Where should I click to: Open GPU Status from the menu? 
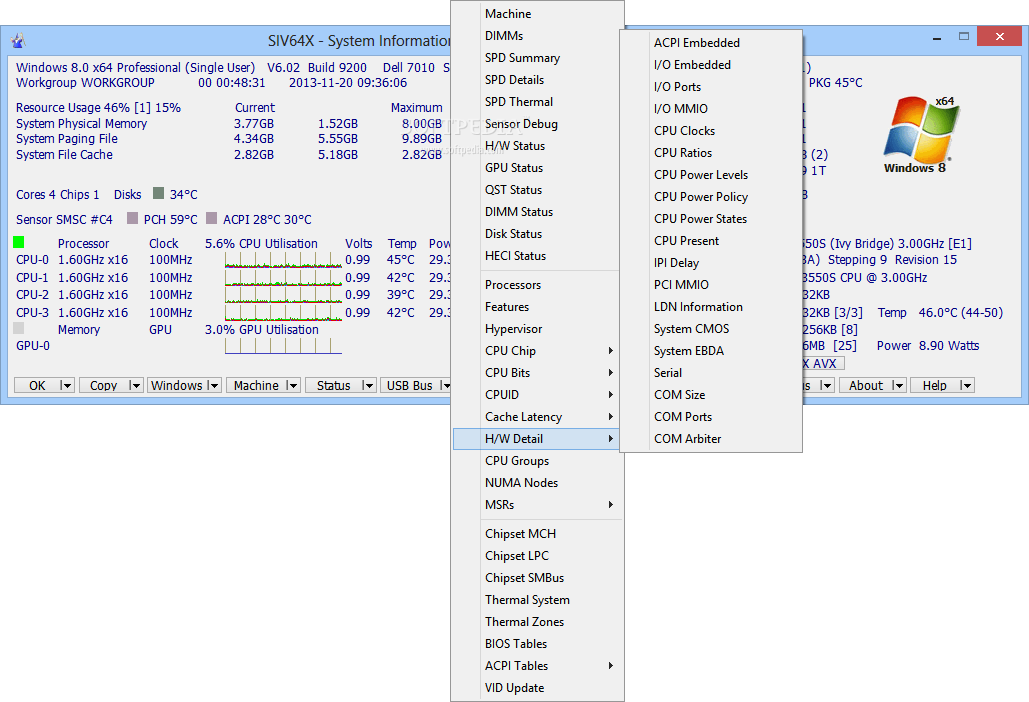tap(537, 167)
